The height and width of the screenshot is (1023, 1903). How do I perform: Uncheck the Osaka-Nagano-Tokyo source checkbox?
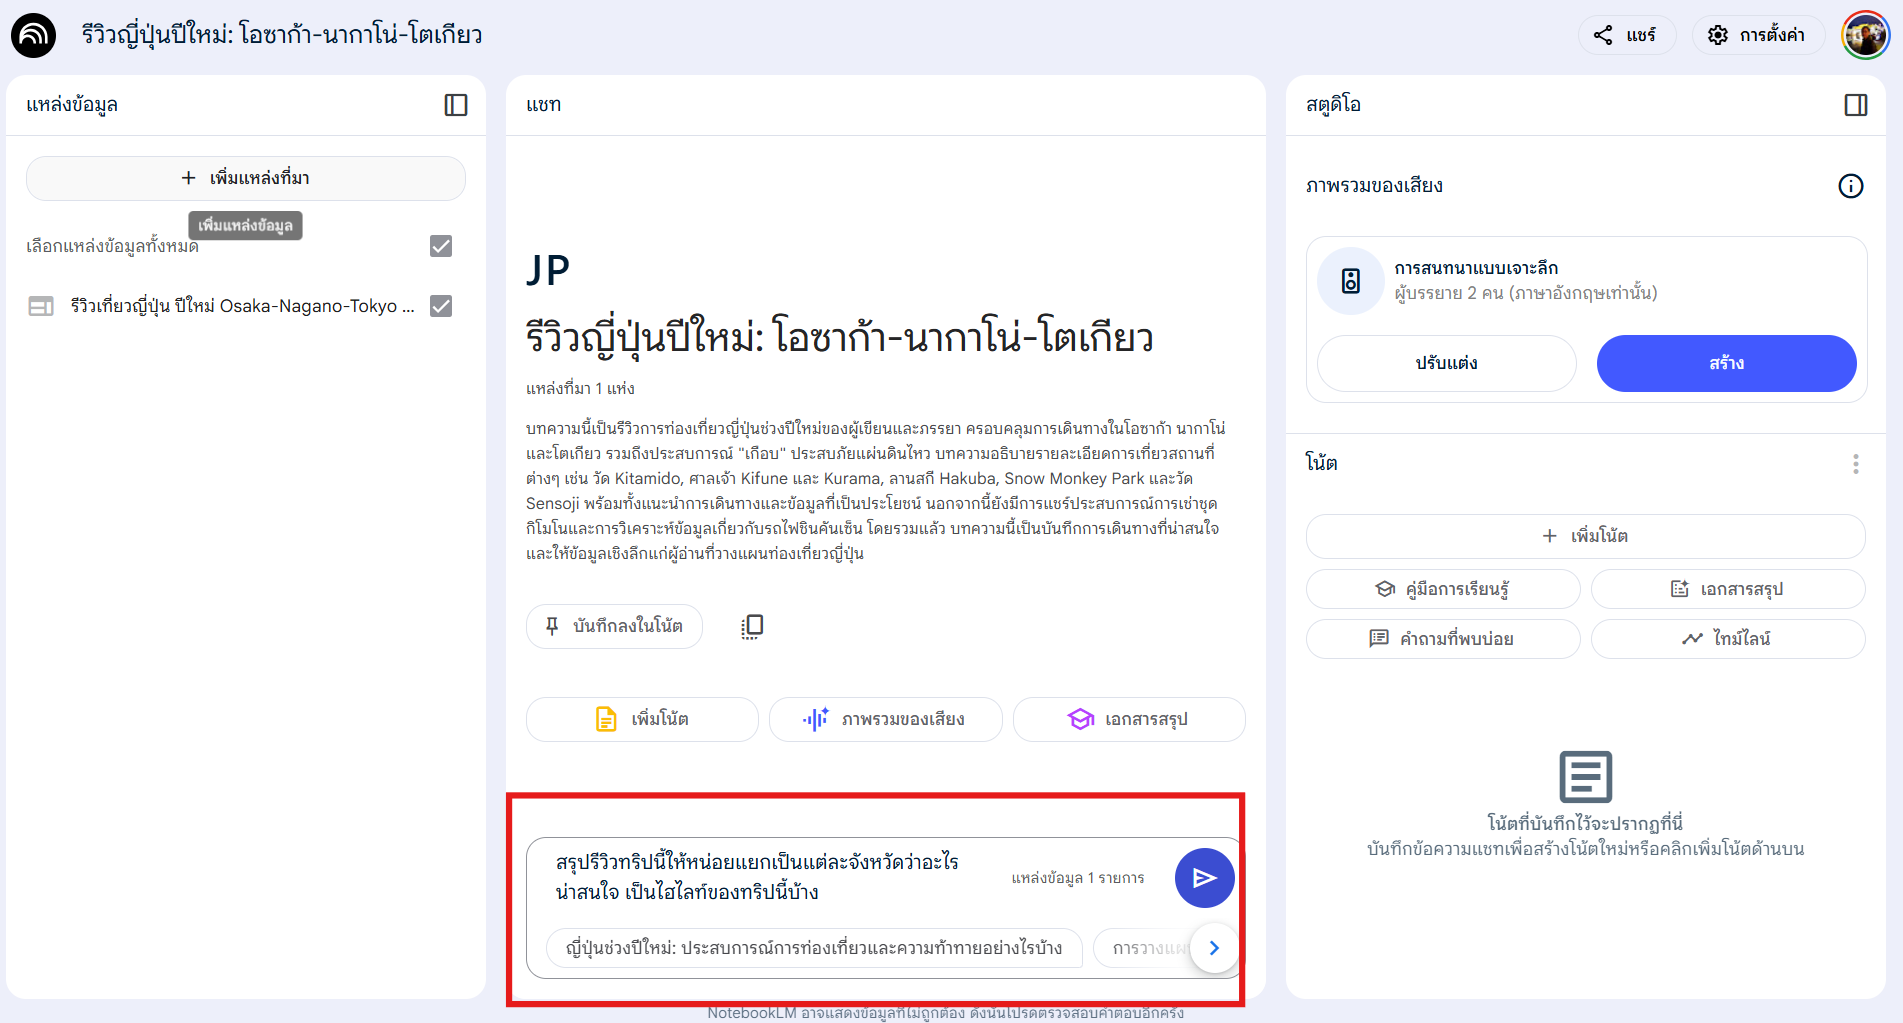tap(441, 306)
